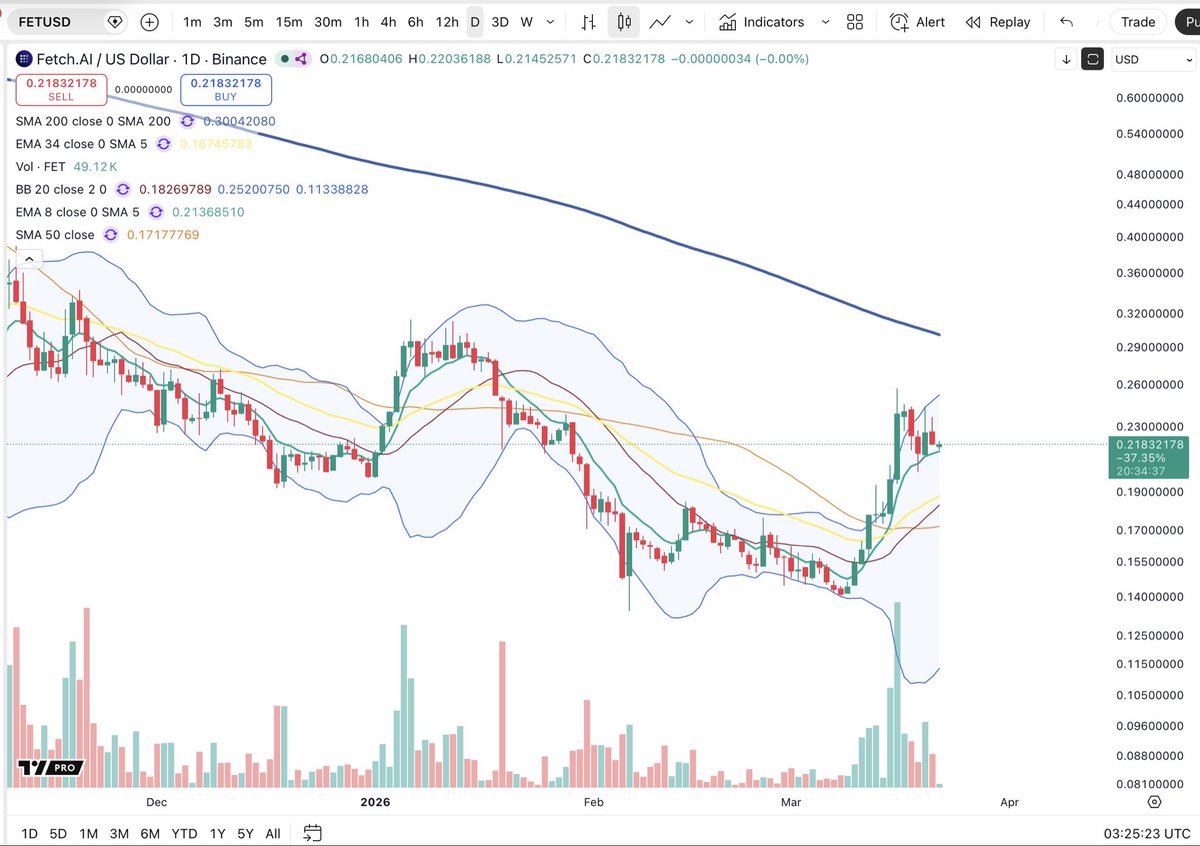
Task: Open price scale settings gear
Action: pyautogui.click(x=1155, y=802)
